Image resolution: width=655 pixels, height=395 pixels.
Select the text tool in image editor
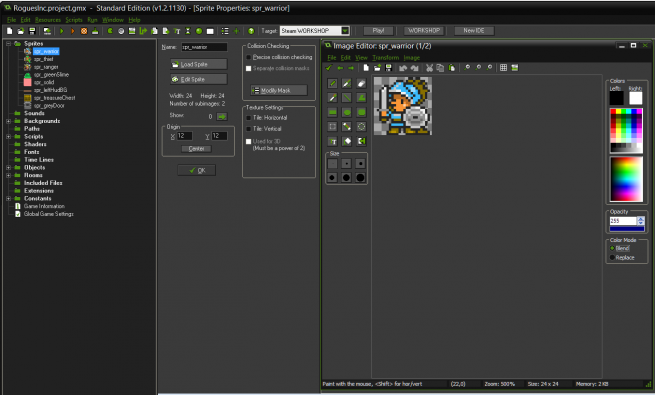333,141
